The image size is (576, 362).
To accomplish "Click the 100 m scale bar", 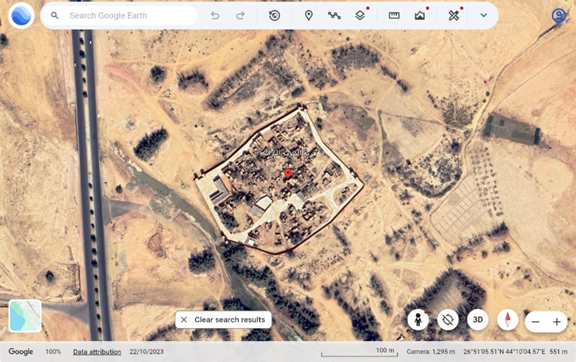I will (x=359, y=352).
